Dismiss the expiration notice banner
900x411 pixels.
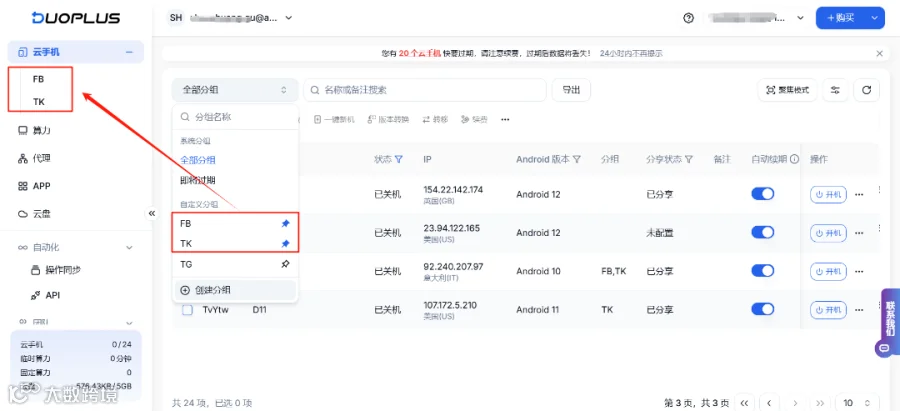tap(879, 53)
